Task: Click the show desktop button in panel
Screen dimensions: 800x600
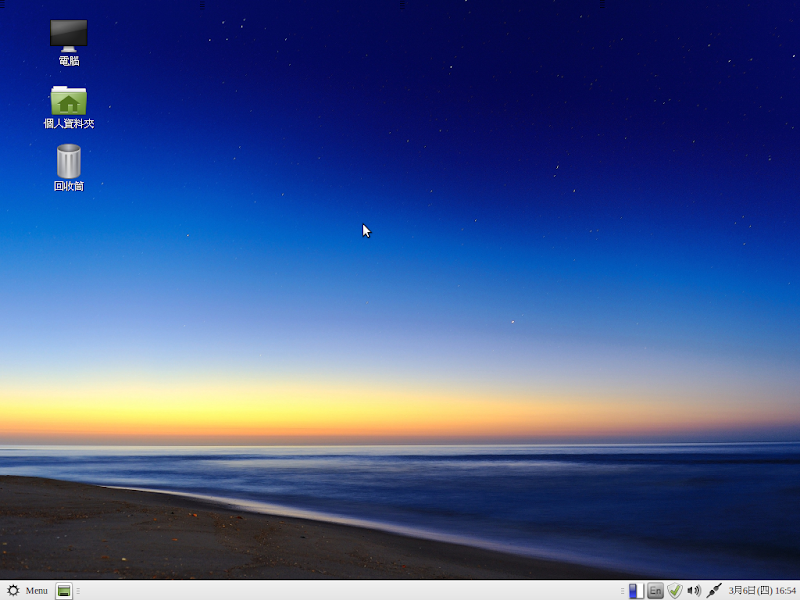Action: [x=64, y=591]
